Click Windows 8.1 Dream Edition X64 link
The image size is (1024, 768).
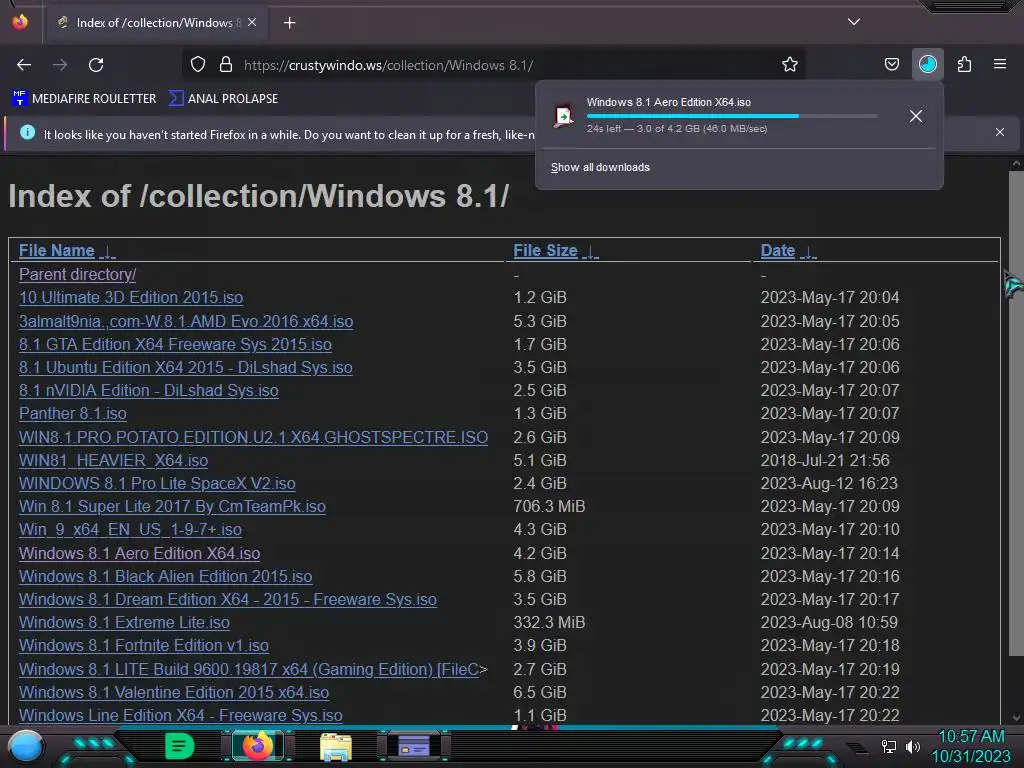pyautogui.click(x=227, y=599)
